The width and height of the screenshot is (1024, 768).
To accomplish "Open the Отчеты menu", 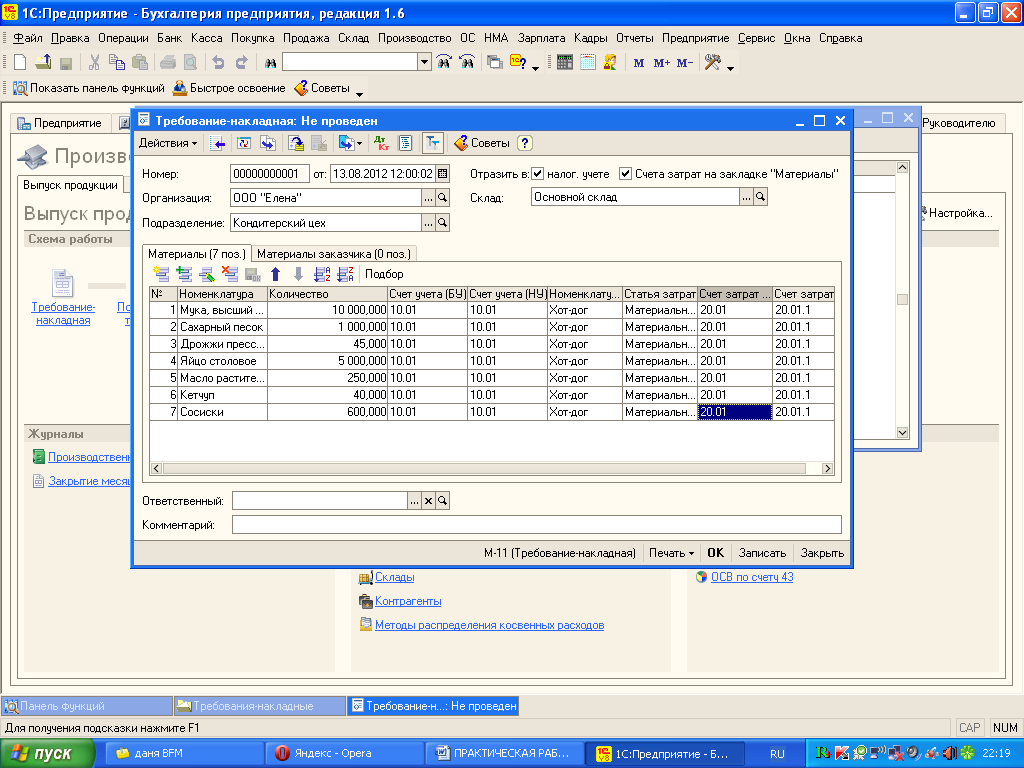I will (635, 38).
